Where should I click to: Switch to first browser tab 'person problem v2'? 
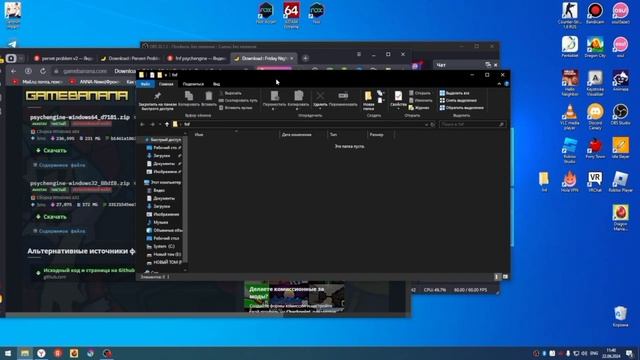(x=63, y=58)
